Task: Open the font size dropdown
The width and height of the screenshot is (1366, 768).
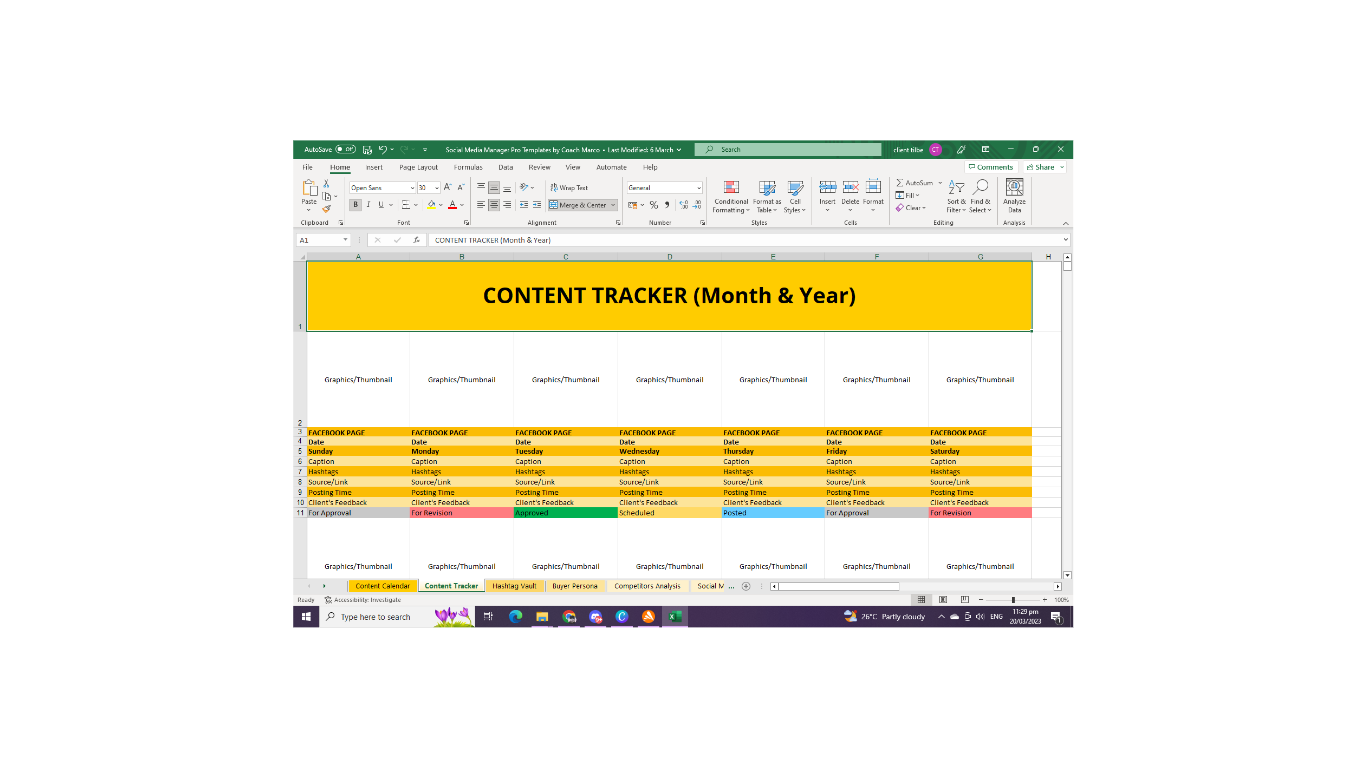Action: coord(437,187)
